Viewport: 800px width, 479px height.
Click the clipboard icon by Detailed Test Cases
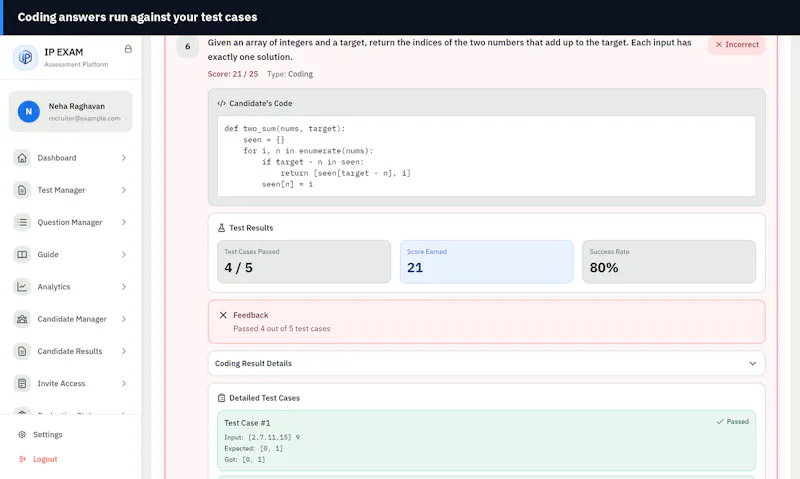tap(221, 397)
